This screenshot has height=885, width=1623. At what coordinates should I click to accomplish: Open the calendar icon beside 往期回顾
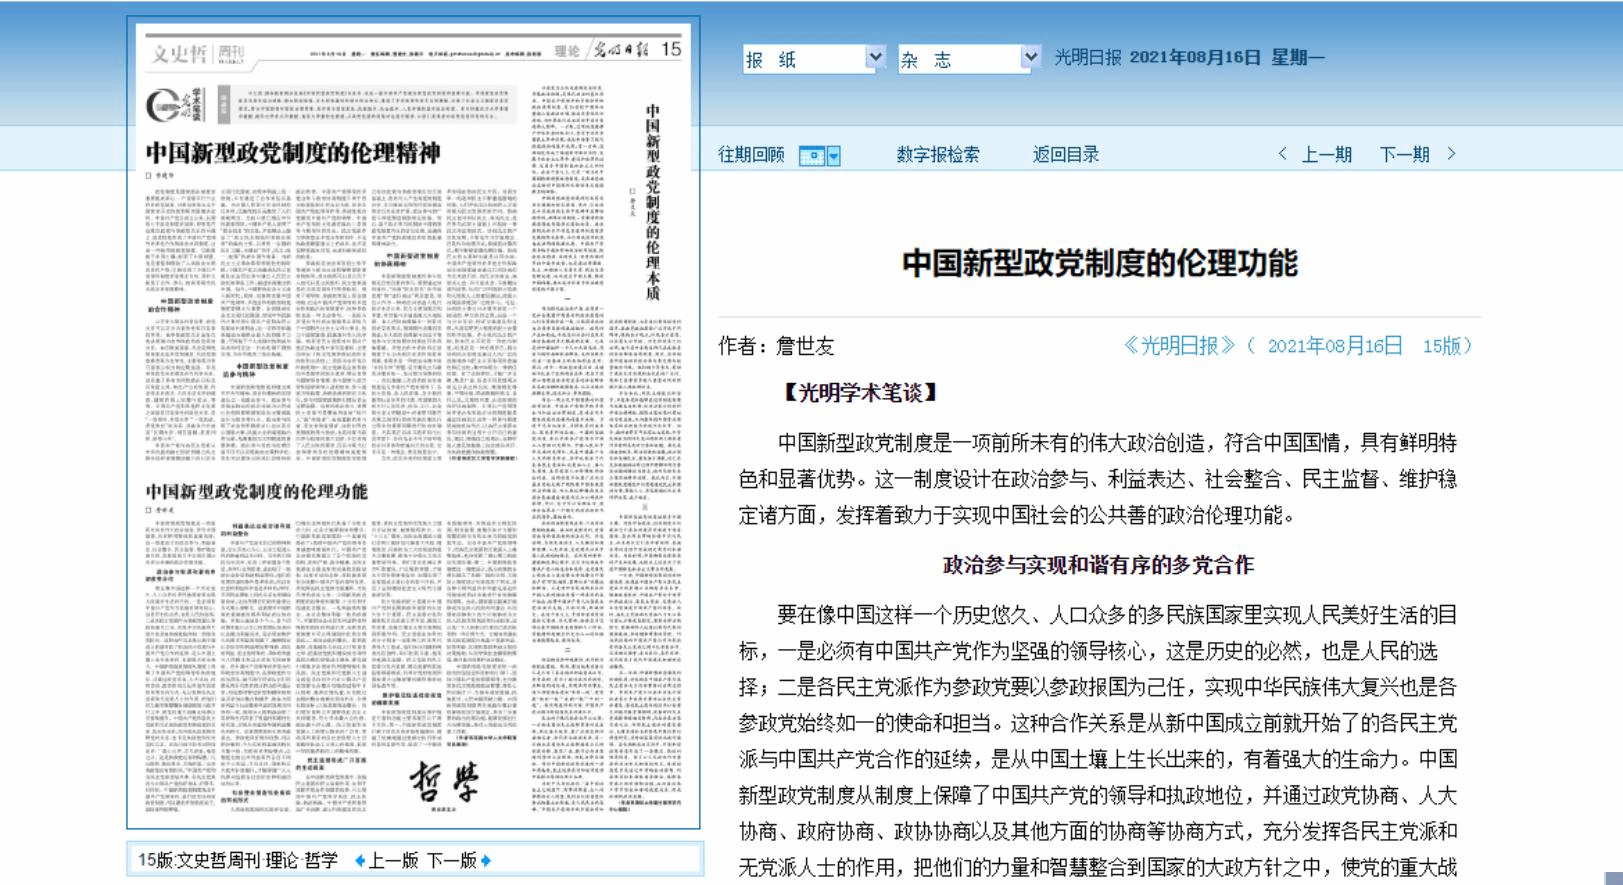click(811, 155)
